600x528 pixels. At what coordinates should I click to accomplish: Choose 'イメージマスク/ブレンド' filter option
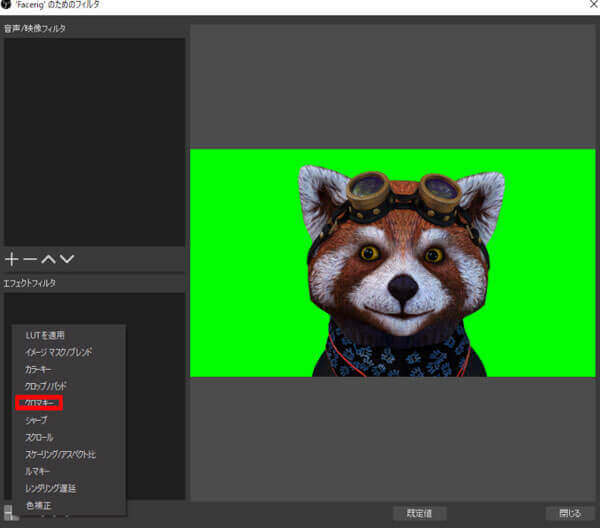pos(59,352)
